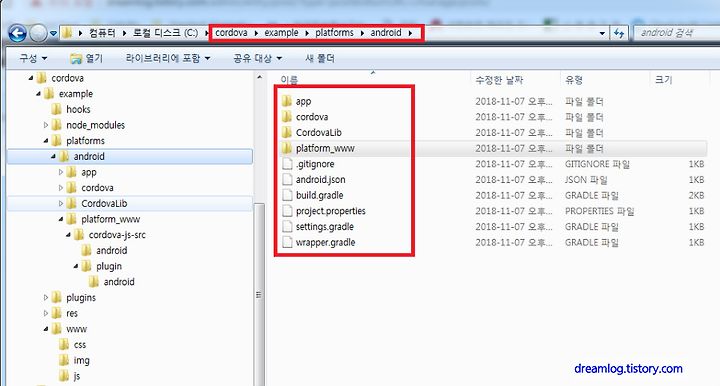Click the refresh button beside address bar
The width and height of the screenshot is (720, 386).
pos(619,33)
